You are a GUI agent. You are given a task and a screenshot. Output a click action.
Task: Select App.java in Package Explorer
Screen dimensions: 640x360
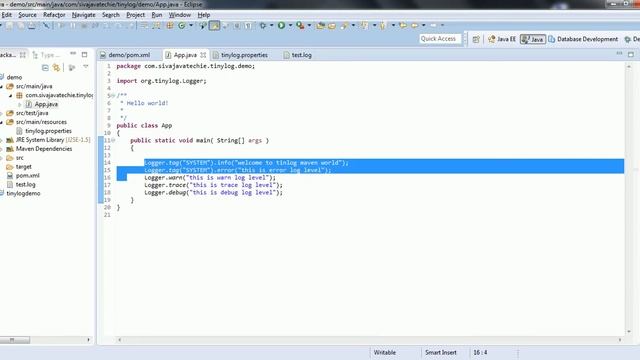tap(46, 104)
